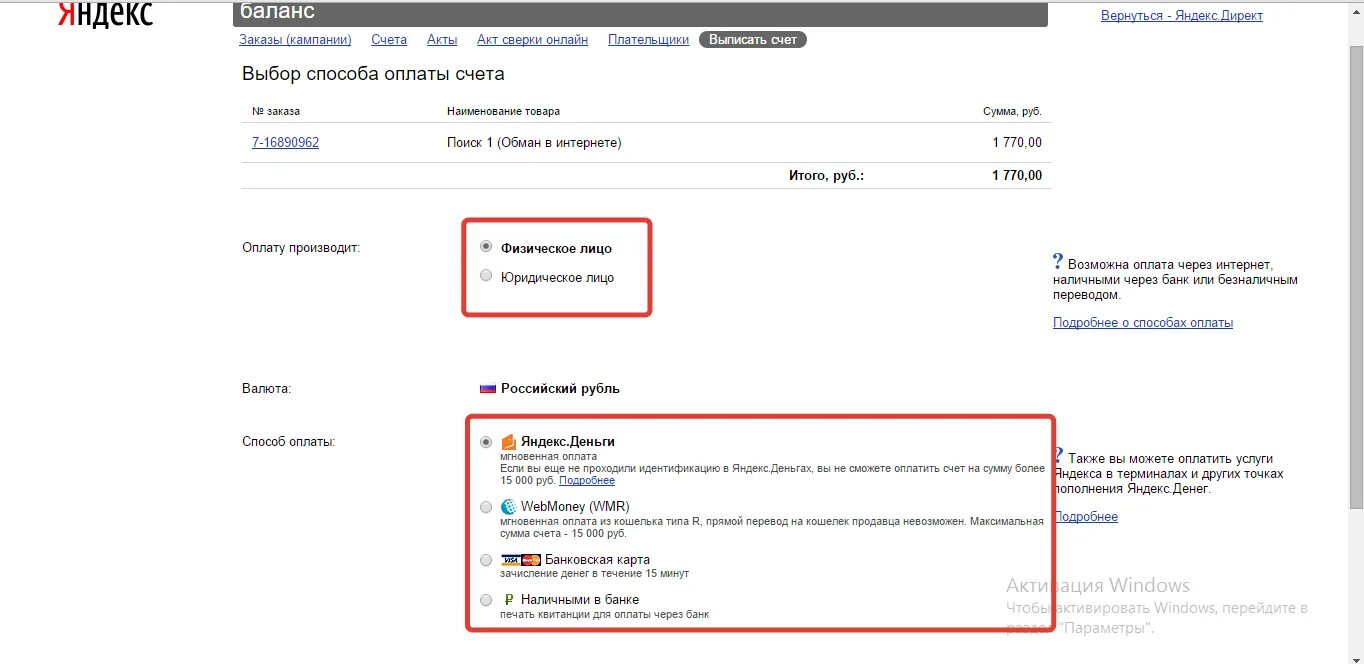This screenshot has height=664, width=1364.
Task: Open Подробнее о способах оплаты link
Action: (x=1143, y=323)
